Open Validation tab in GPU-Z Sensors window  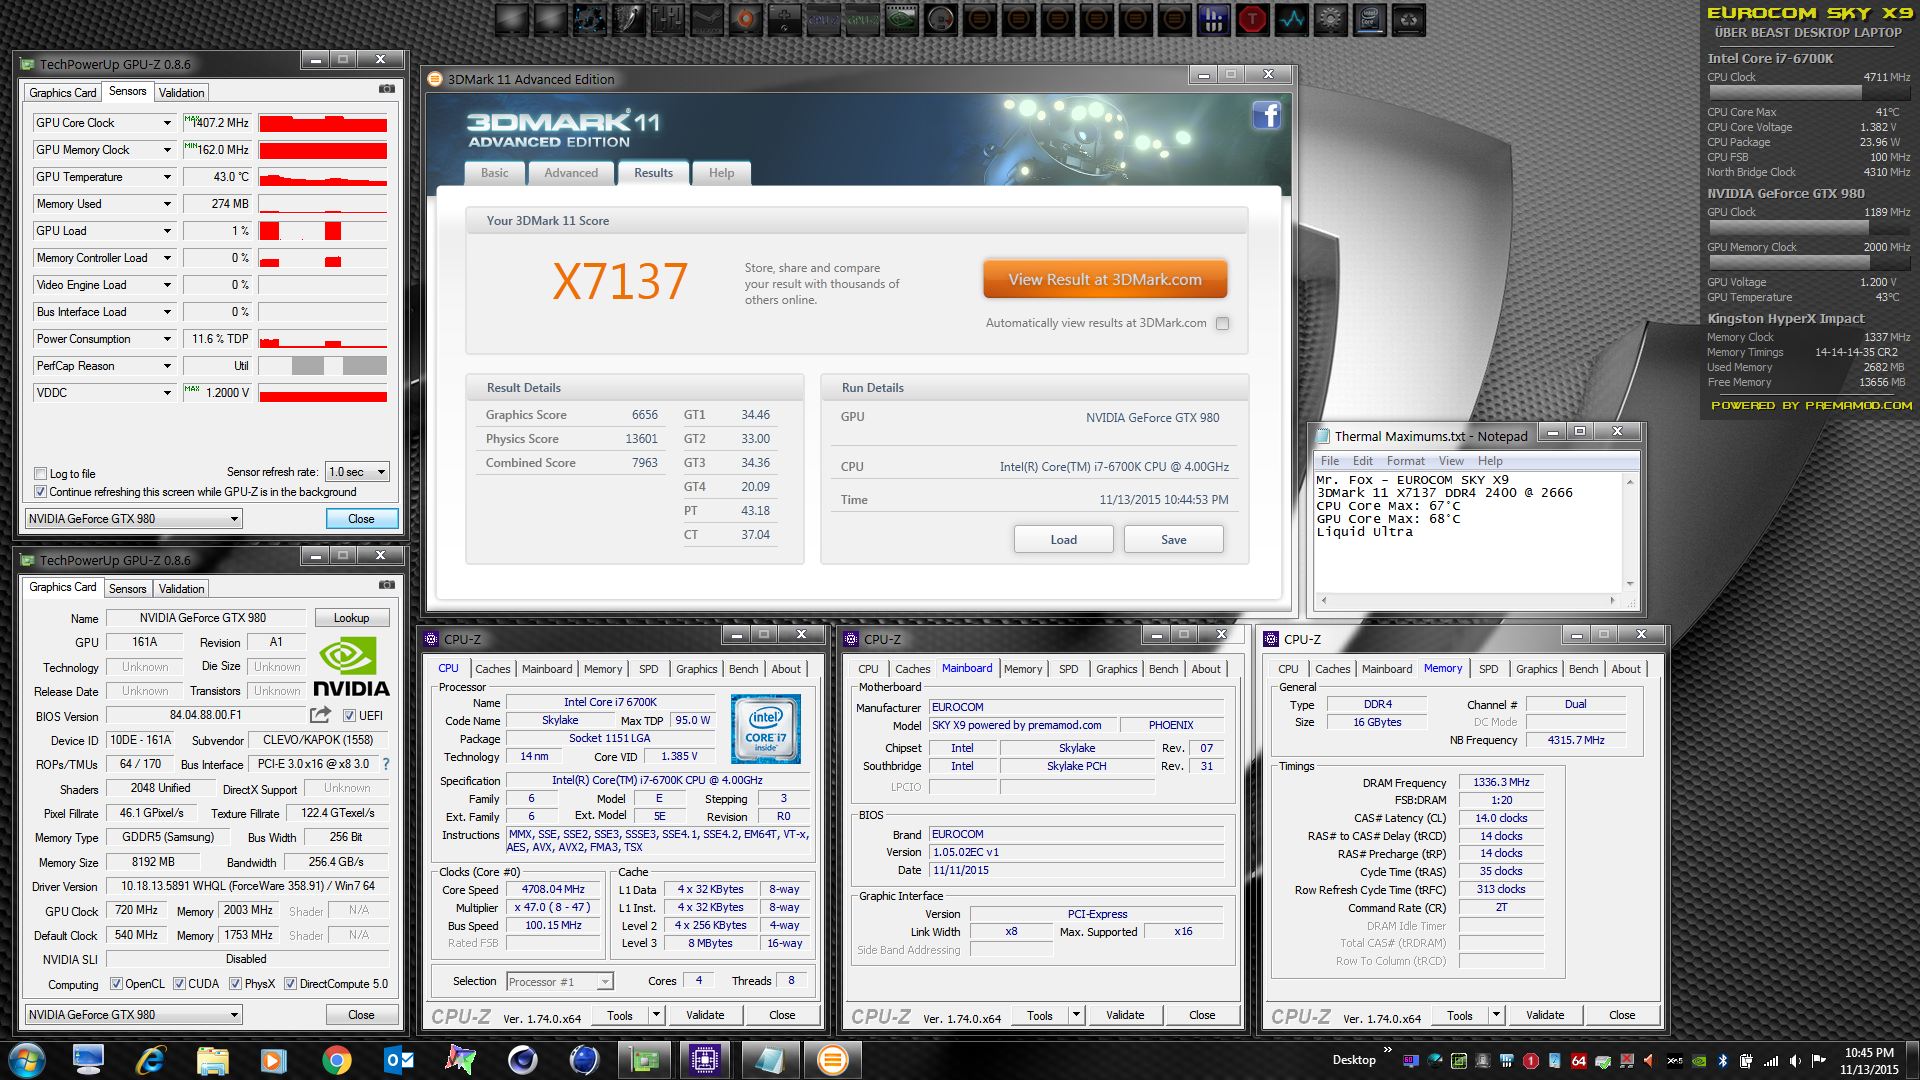[181, 93]
